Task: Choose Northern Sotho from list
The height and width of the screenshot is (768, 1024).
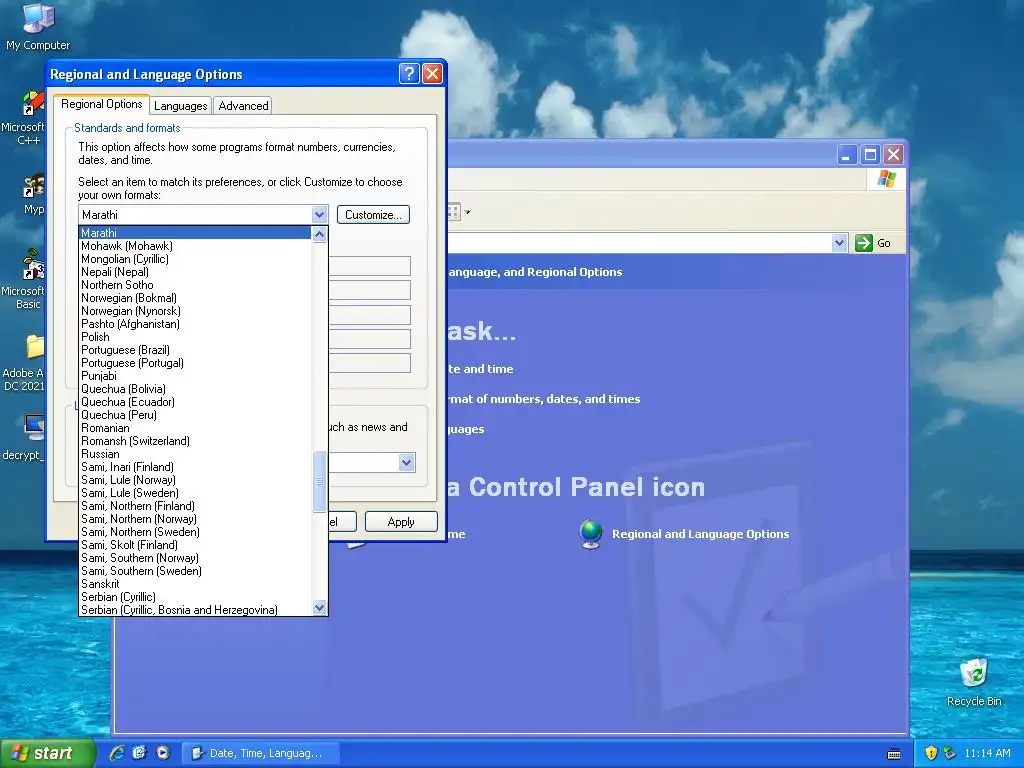Action: click(x=195, y=285)
